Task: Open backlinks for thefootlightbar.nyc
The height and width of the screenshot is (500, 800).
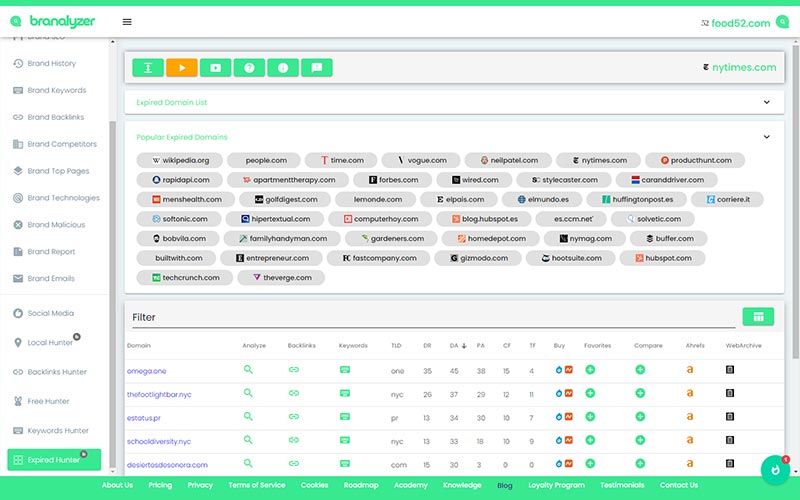Action: tap(294, 393)
